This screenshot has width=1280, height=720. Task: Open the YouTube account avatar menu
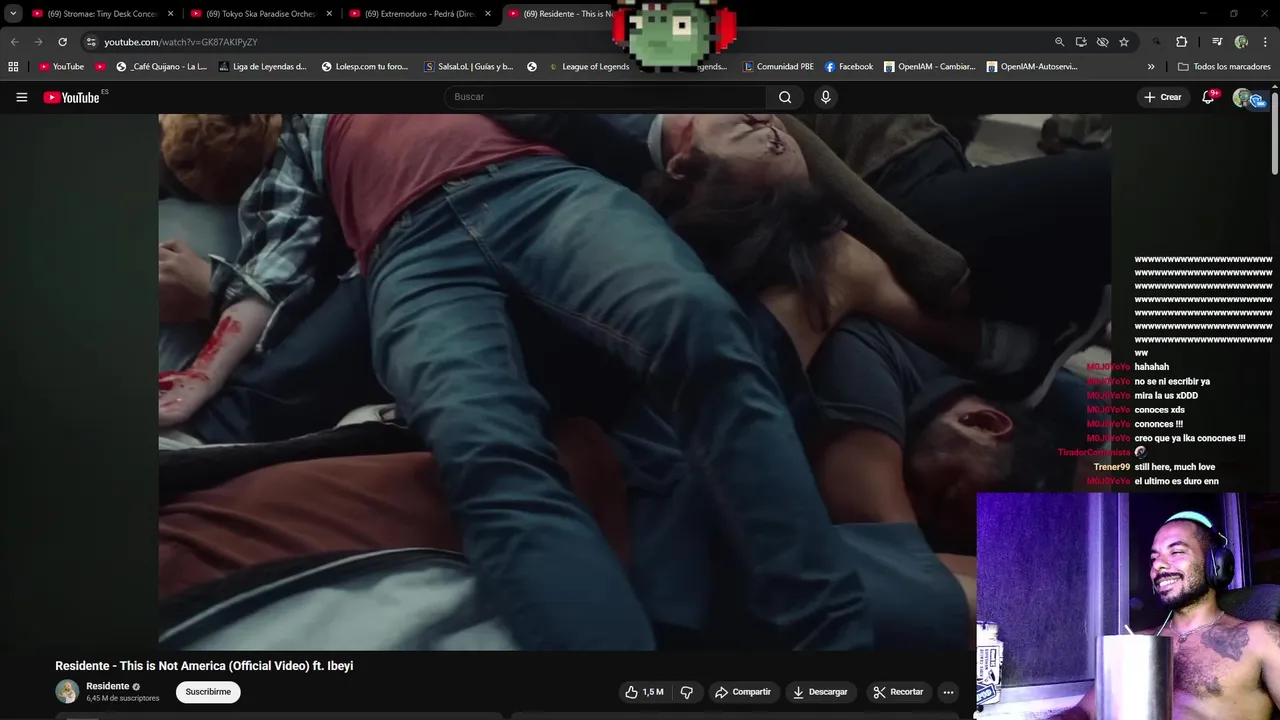click(x=1244, y=97)
